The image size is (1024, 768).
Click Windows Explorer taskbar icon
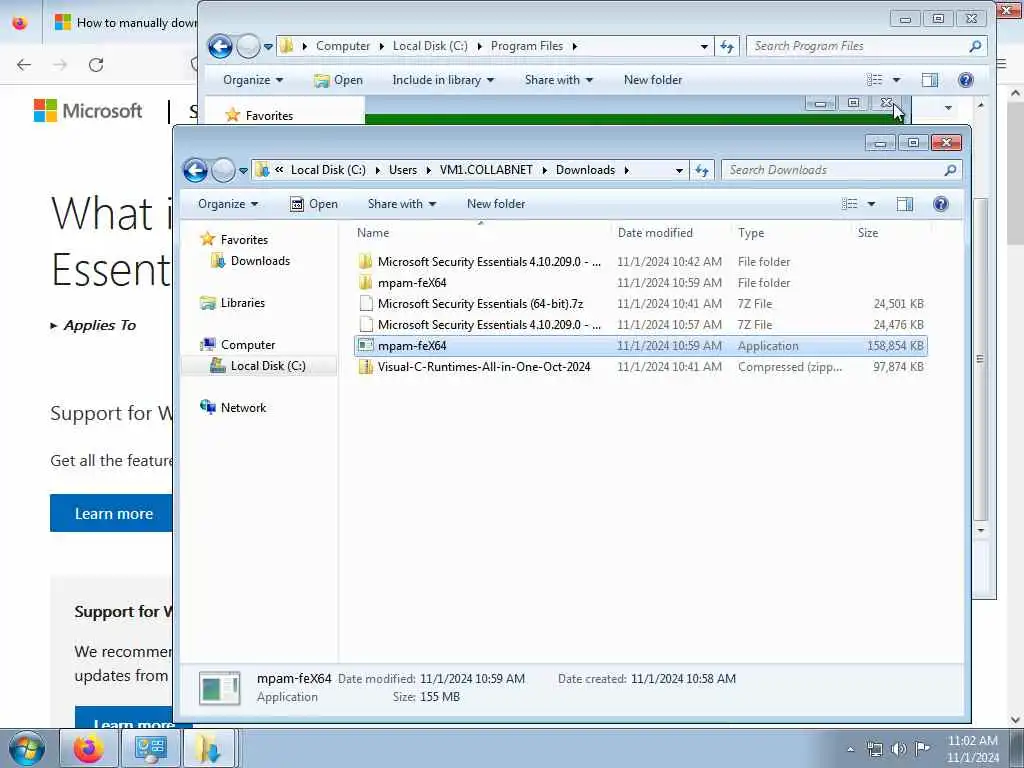tap(207, 748)
